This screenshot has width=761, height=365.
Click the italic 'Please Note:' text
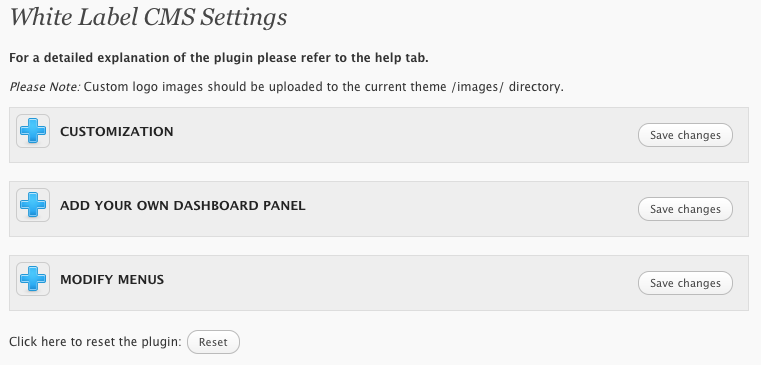point(45,87)
